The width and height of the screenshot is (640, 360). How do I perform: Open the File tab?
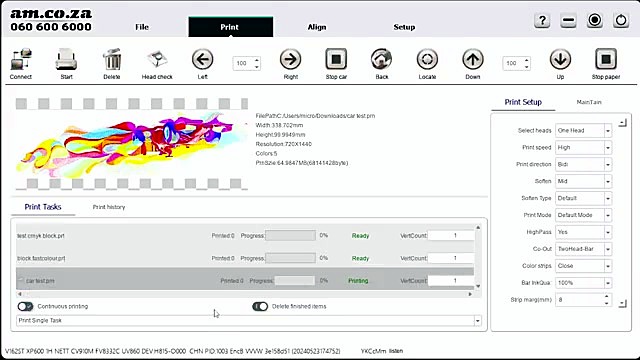click(x=142, y=27)
